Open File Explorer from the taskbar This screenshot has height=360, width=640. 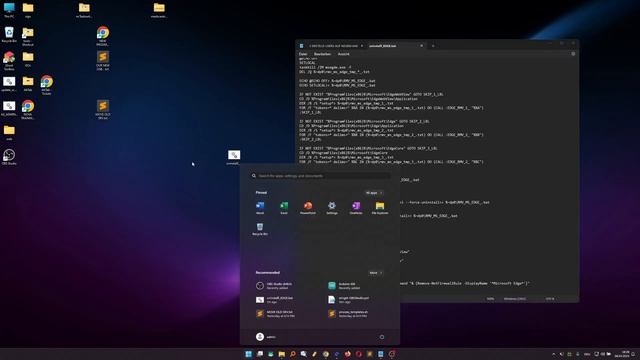[x=282, y=354]
